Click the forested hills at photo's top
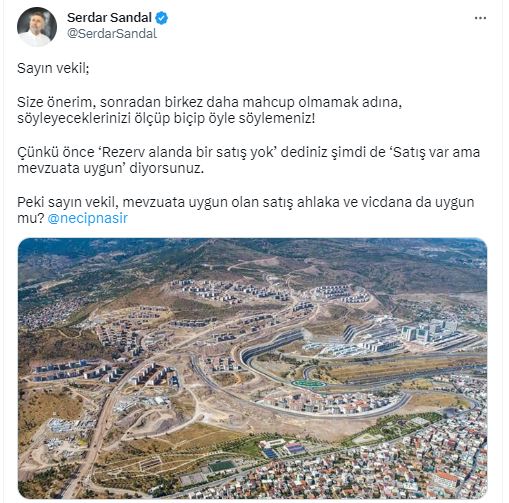Viewport: 509px width, 503px height. coord(252,257)
